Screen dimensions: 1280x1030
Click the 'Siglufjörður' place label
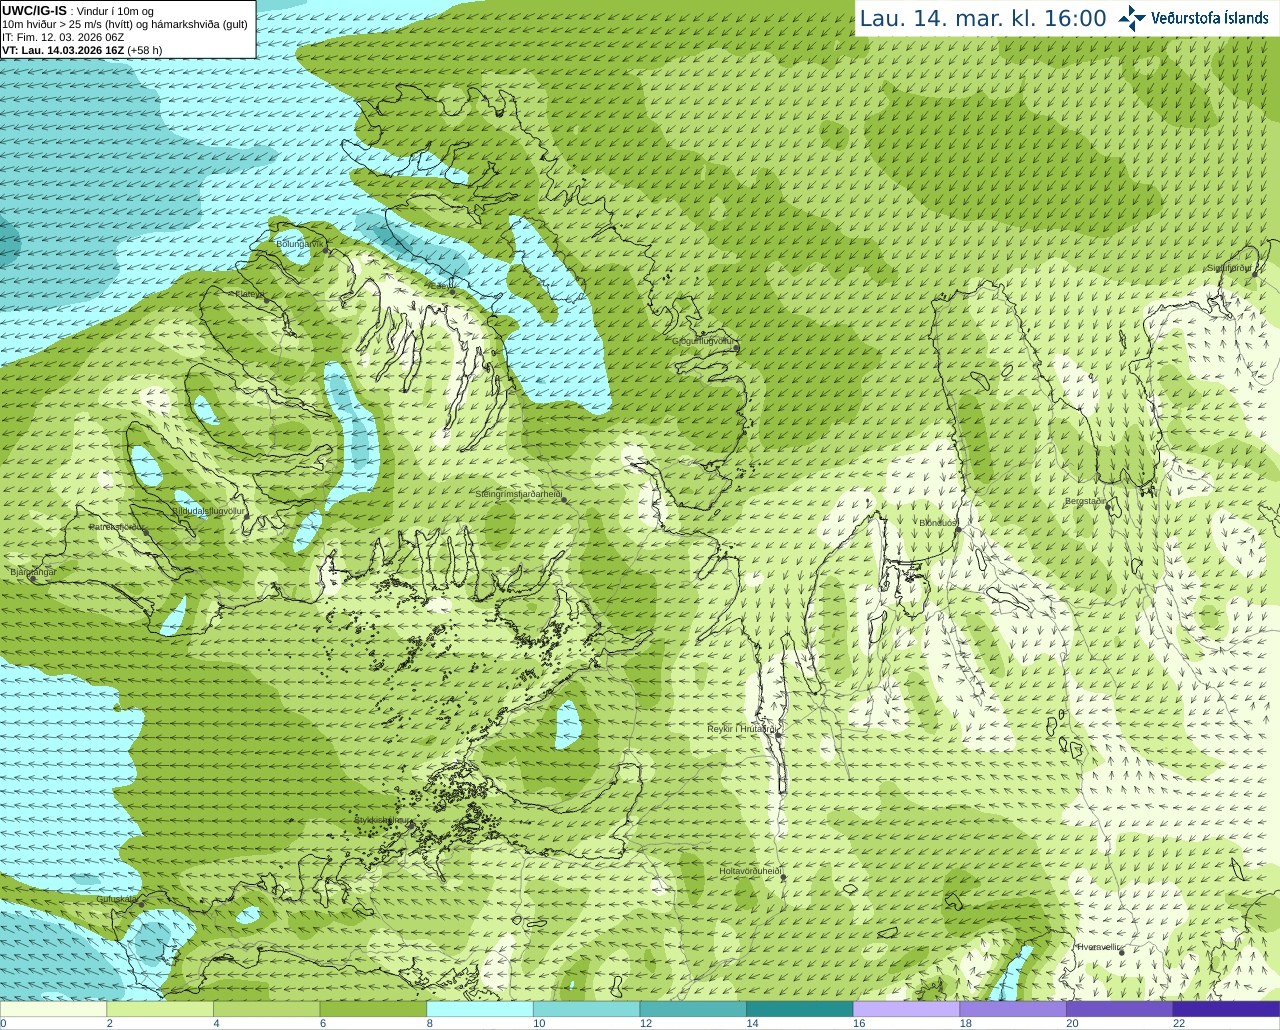click(x=1229, y=268)
